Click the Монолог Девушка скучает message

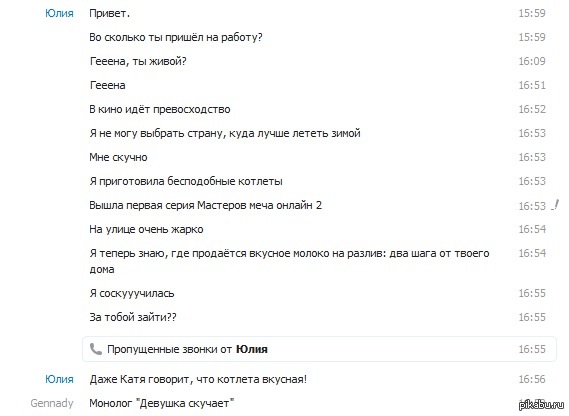click(162, 403)
